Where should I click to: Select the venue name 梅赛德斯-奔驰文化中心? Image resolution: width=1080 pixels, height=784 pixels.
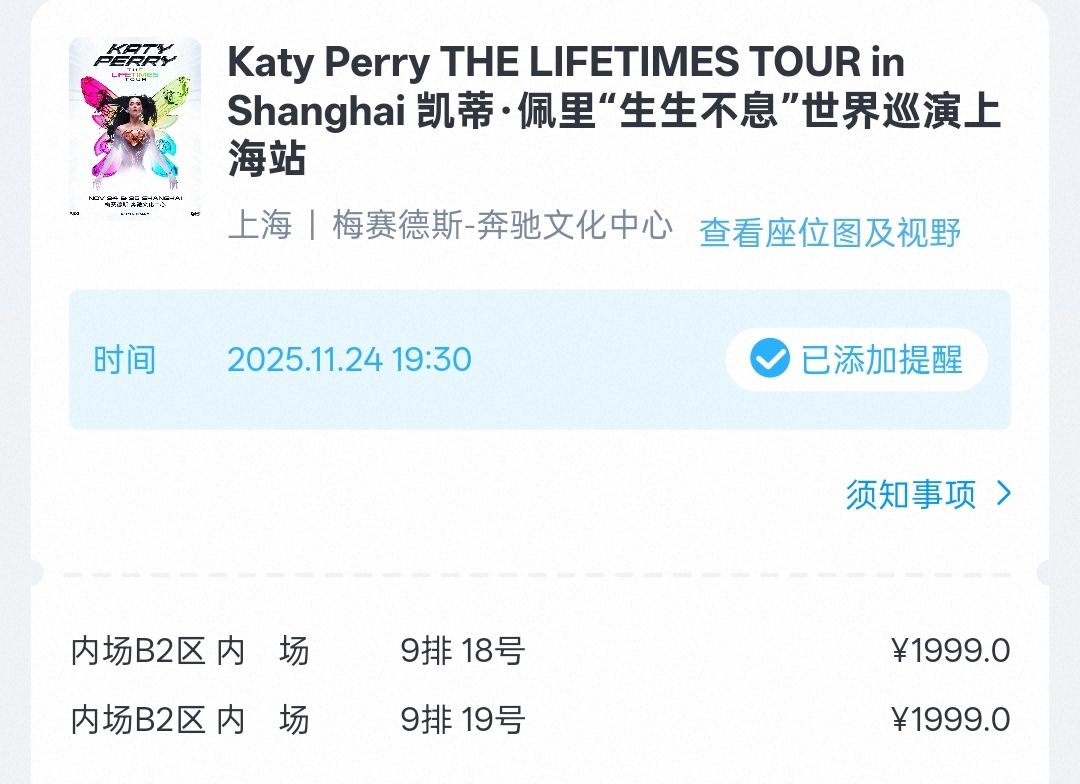point(502,226)
